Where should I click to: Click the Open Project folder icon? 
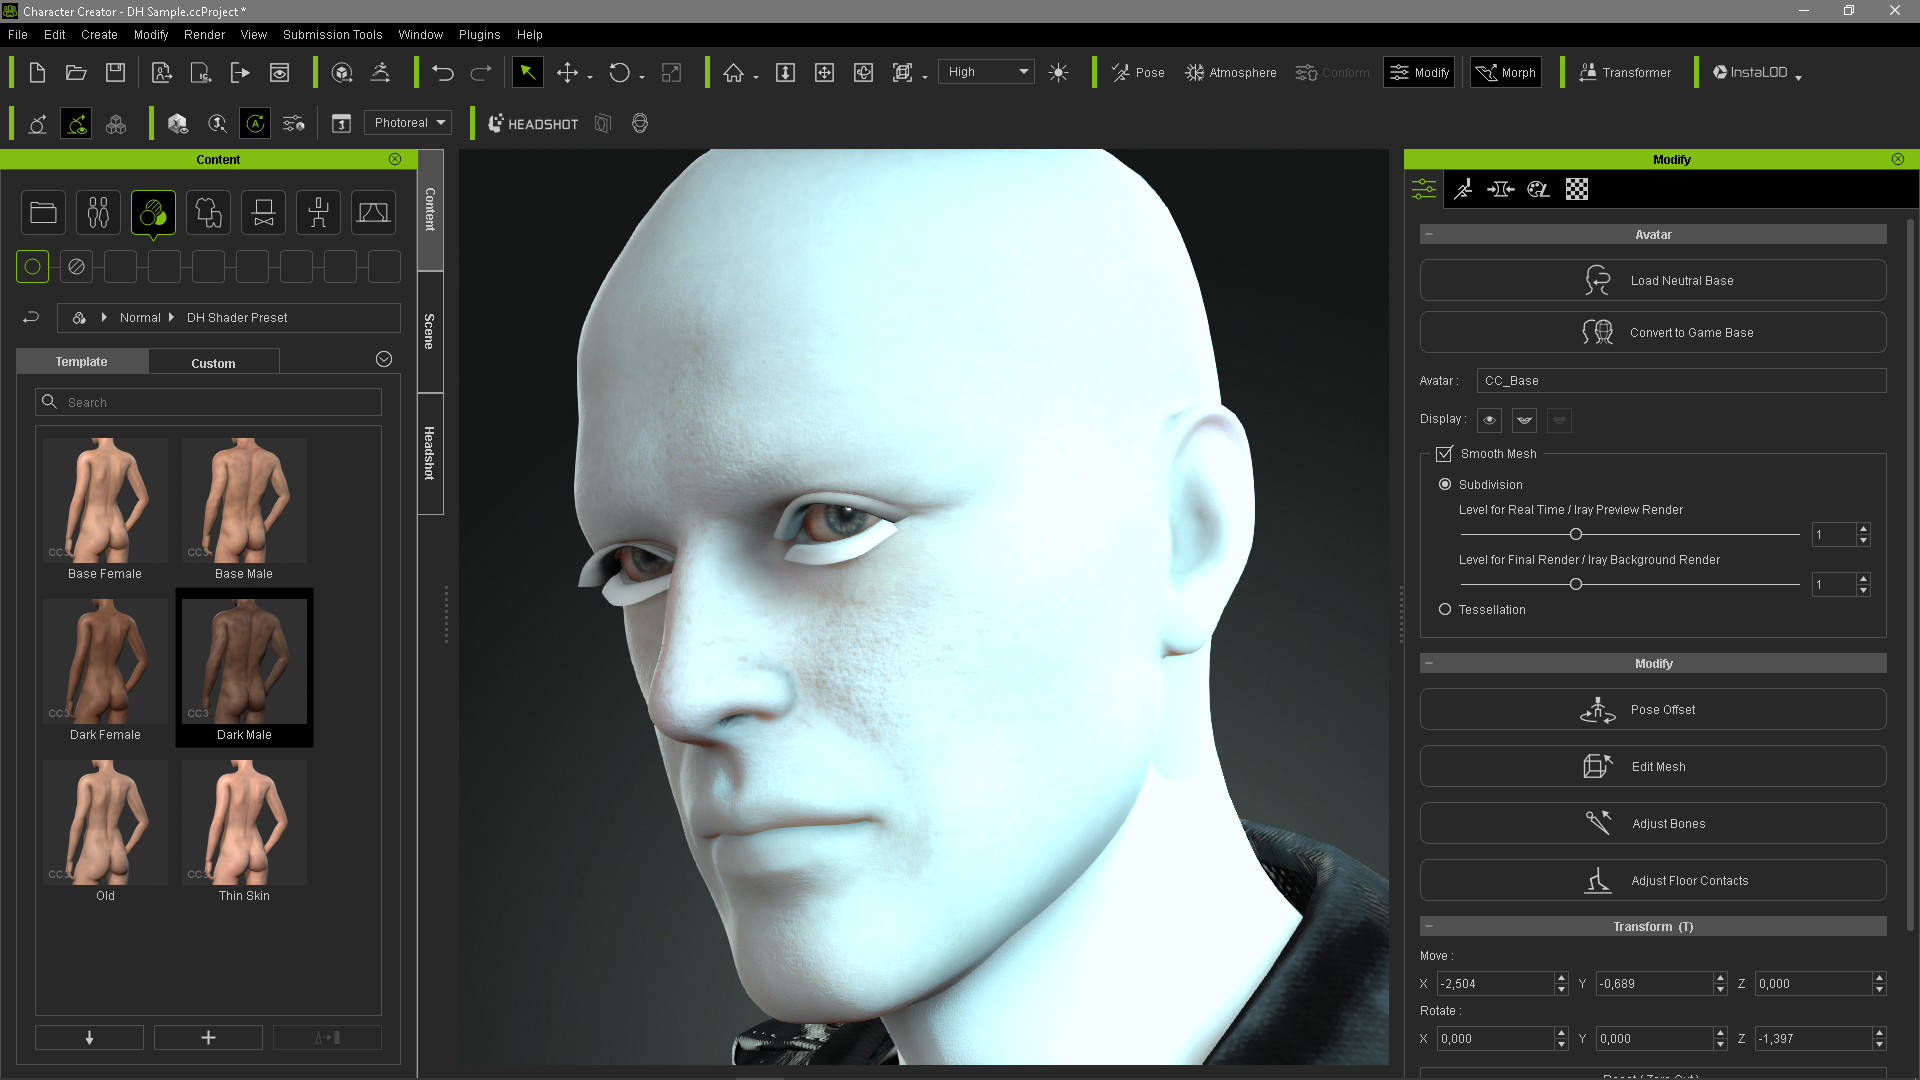76,72
